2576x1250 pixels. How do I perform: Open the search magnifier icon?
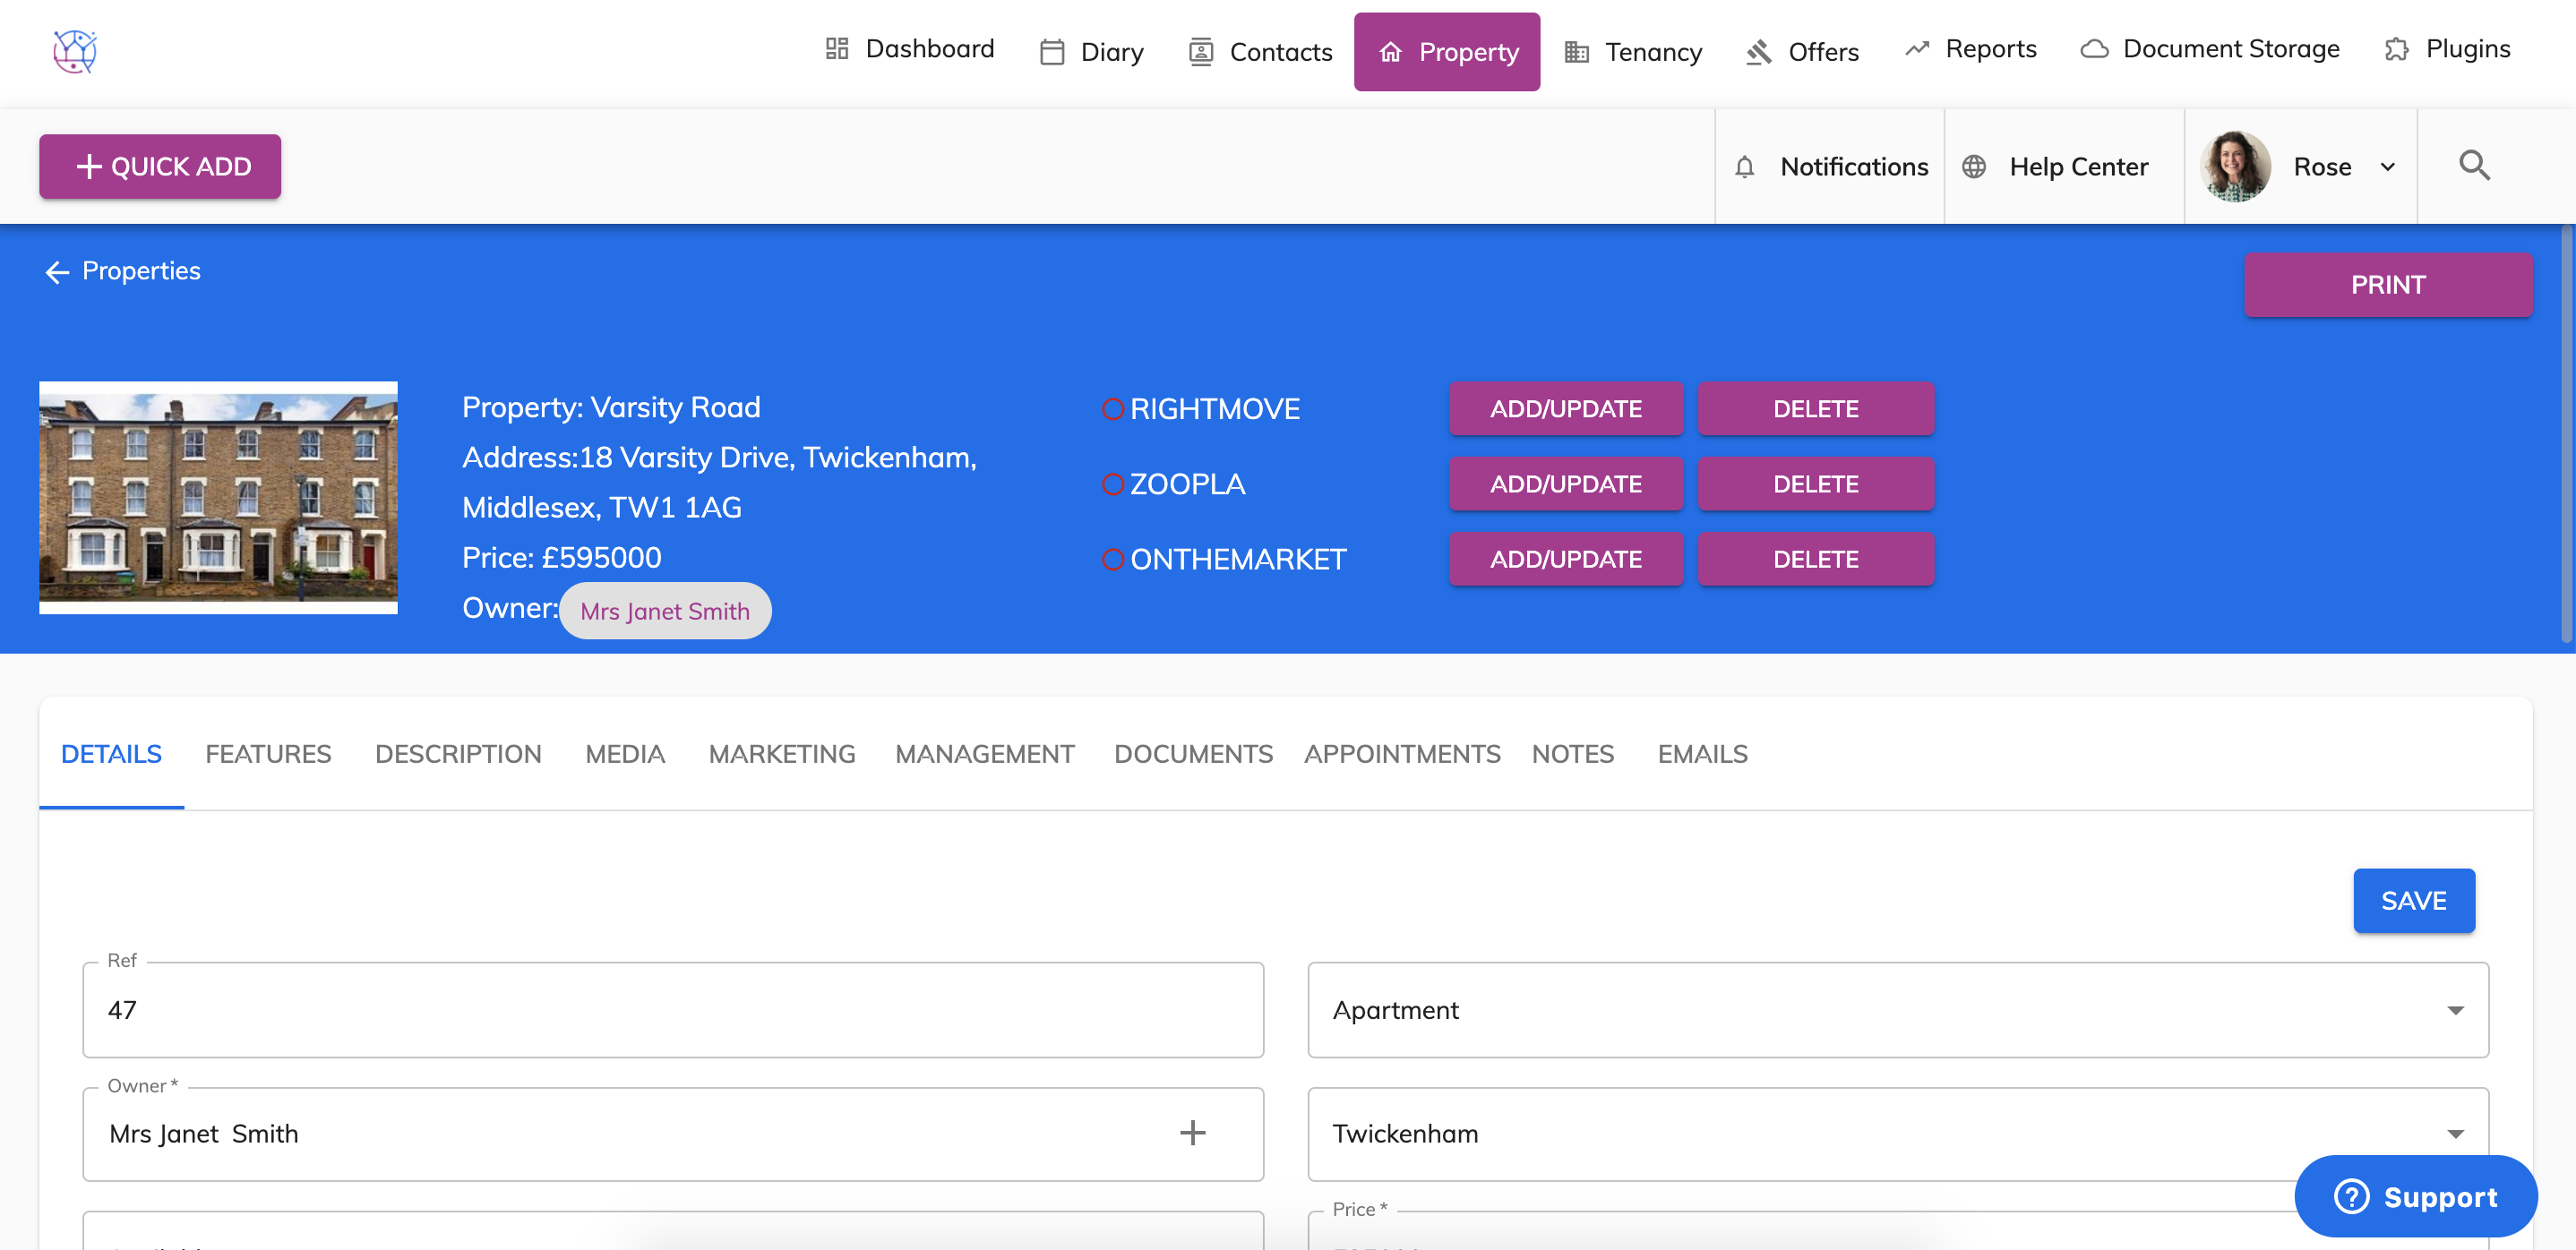point(2474,166)
